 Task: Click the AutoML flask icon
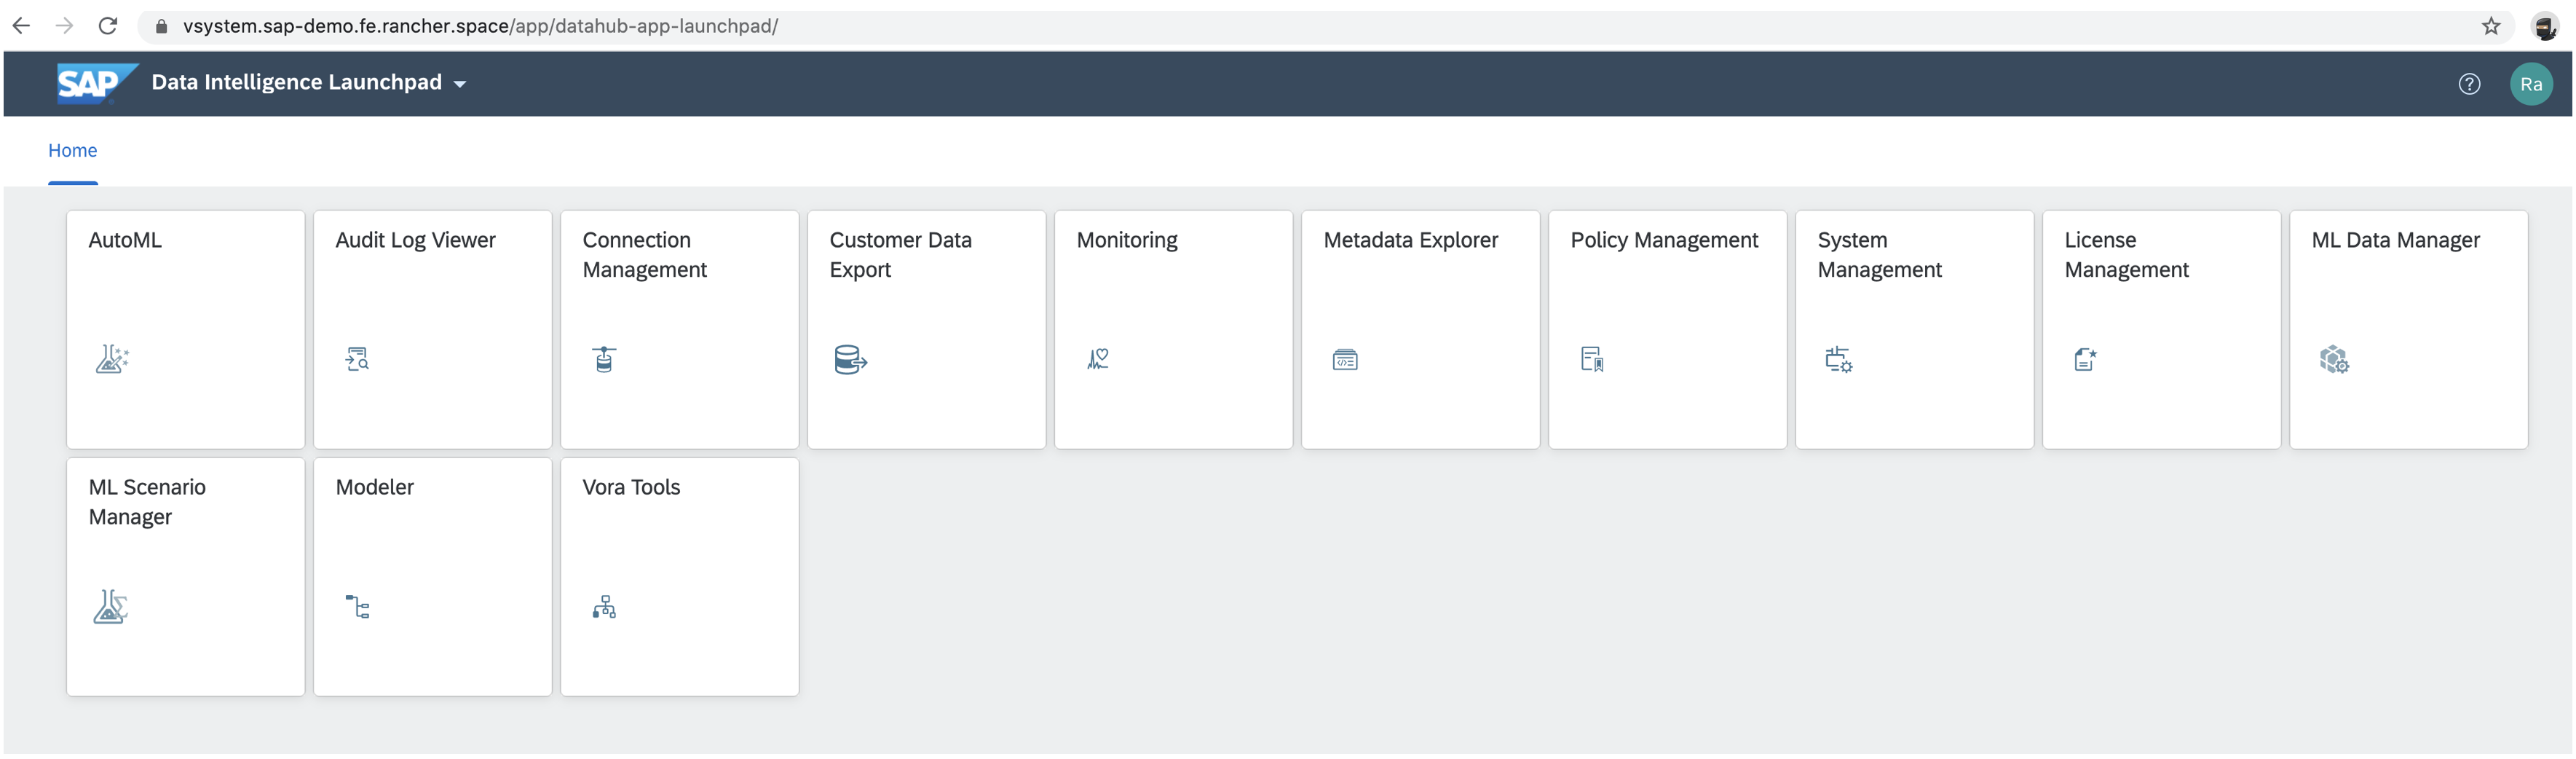pyautogui.click(x=112, y=359)
